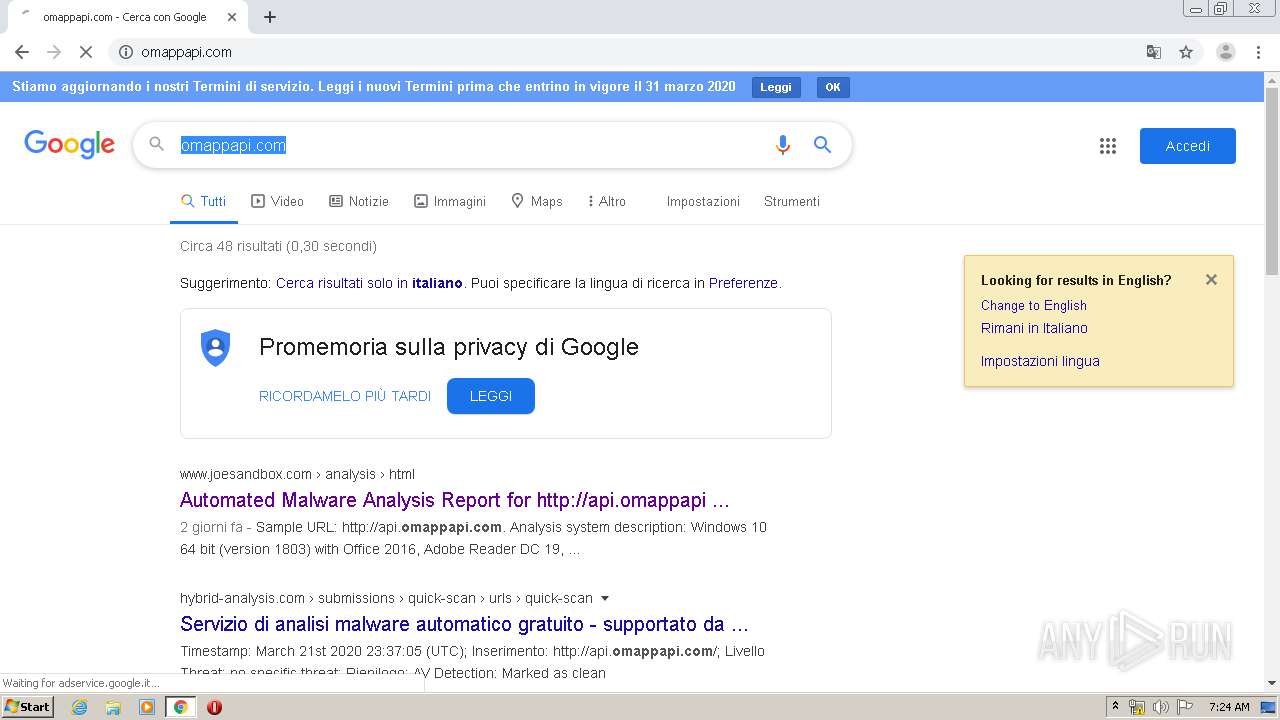Show hidden tray icons arrow
1280x720 pixels.
pyautogui.click(x=1116, y=707)
